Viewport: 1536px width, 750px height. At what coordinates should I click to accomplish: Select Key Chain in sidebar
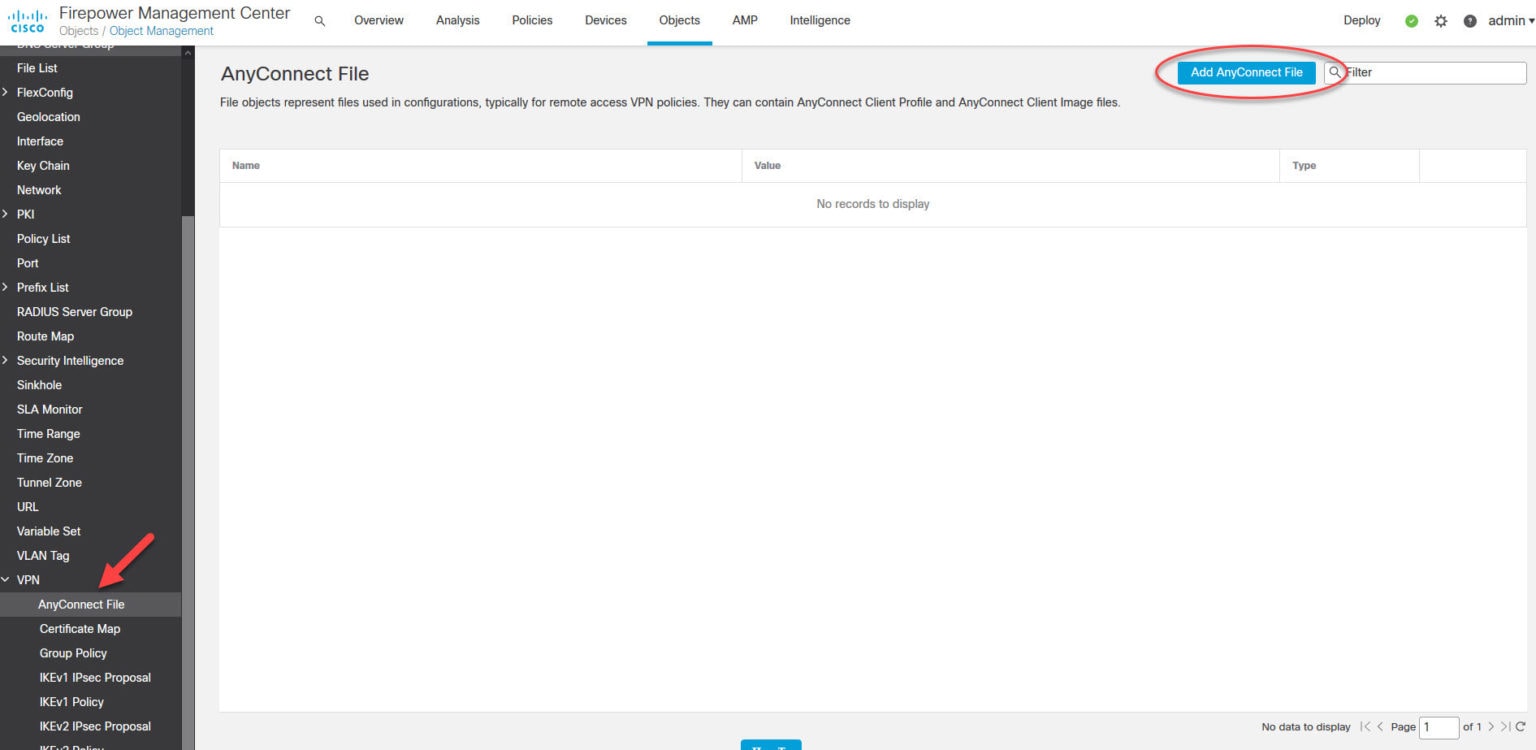coord(43,166)
